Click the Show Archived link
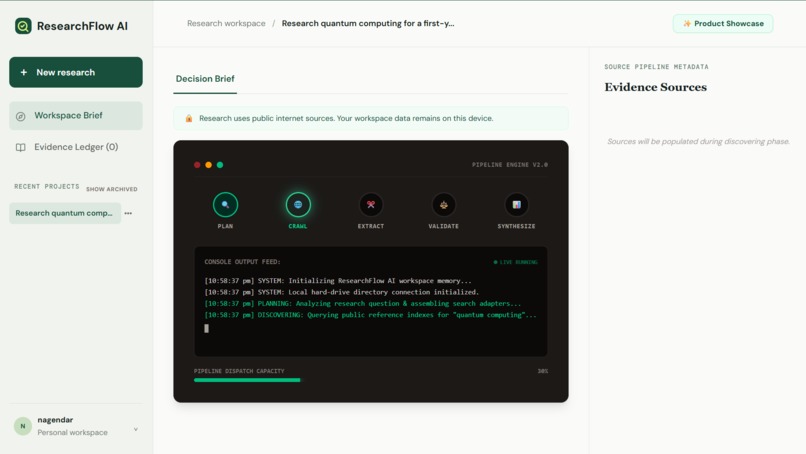The height and width of the screenshot is (454, 806). (x=112, y=189)
